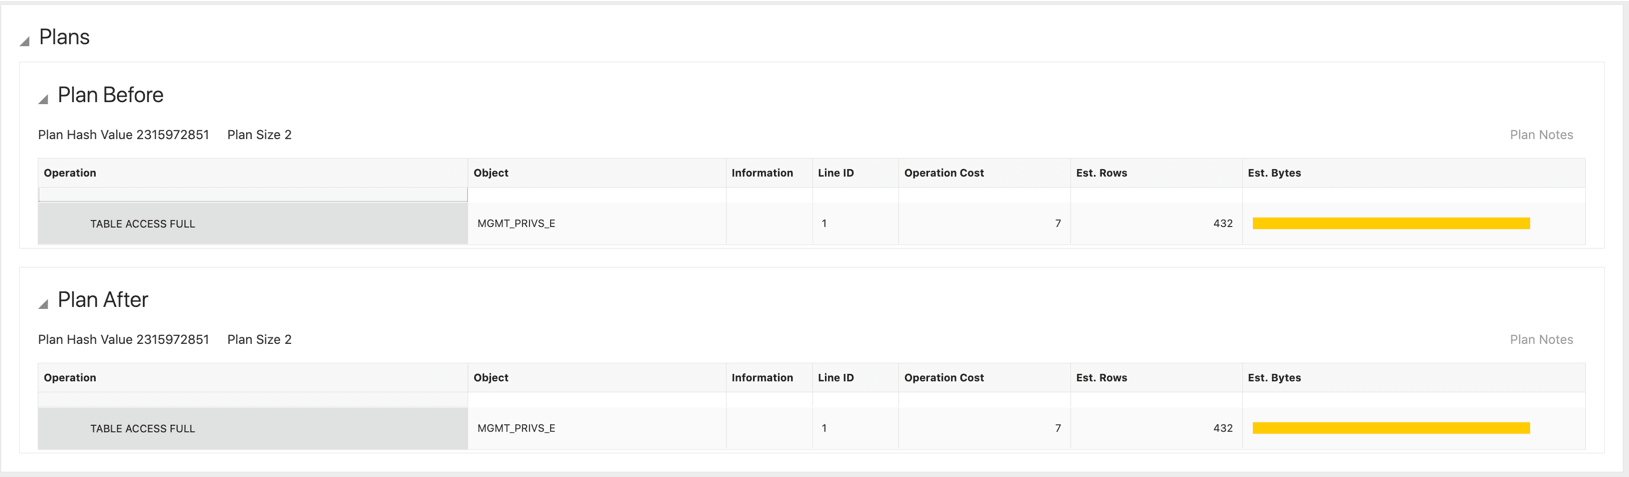The width and height of the screenshot is (1629, 477).
Task: Click the empty top Operation row in Plan Before
Action: coord(252,194)
